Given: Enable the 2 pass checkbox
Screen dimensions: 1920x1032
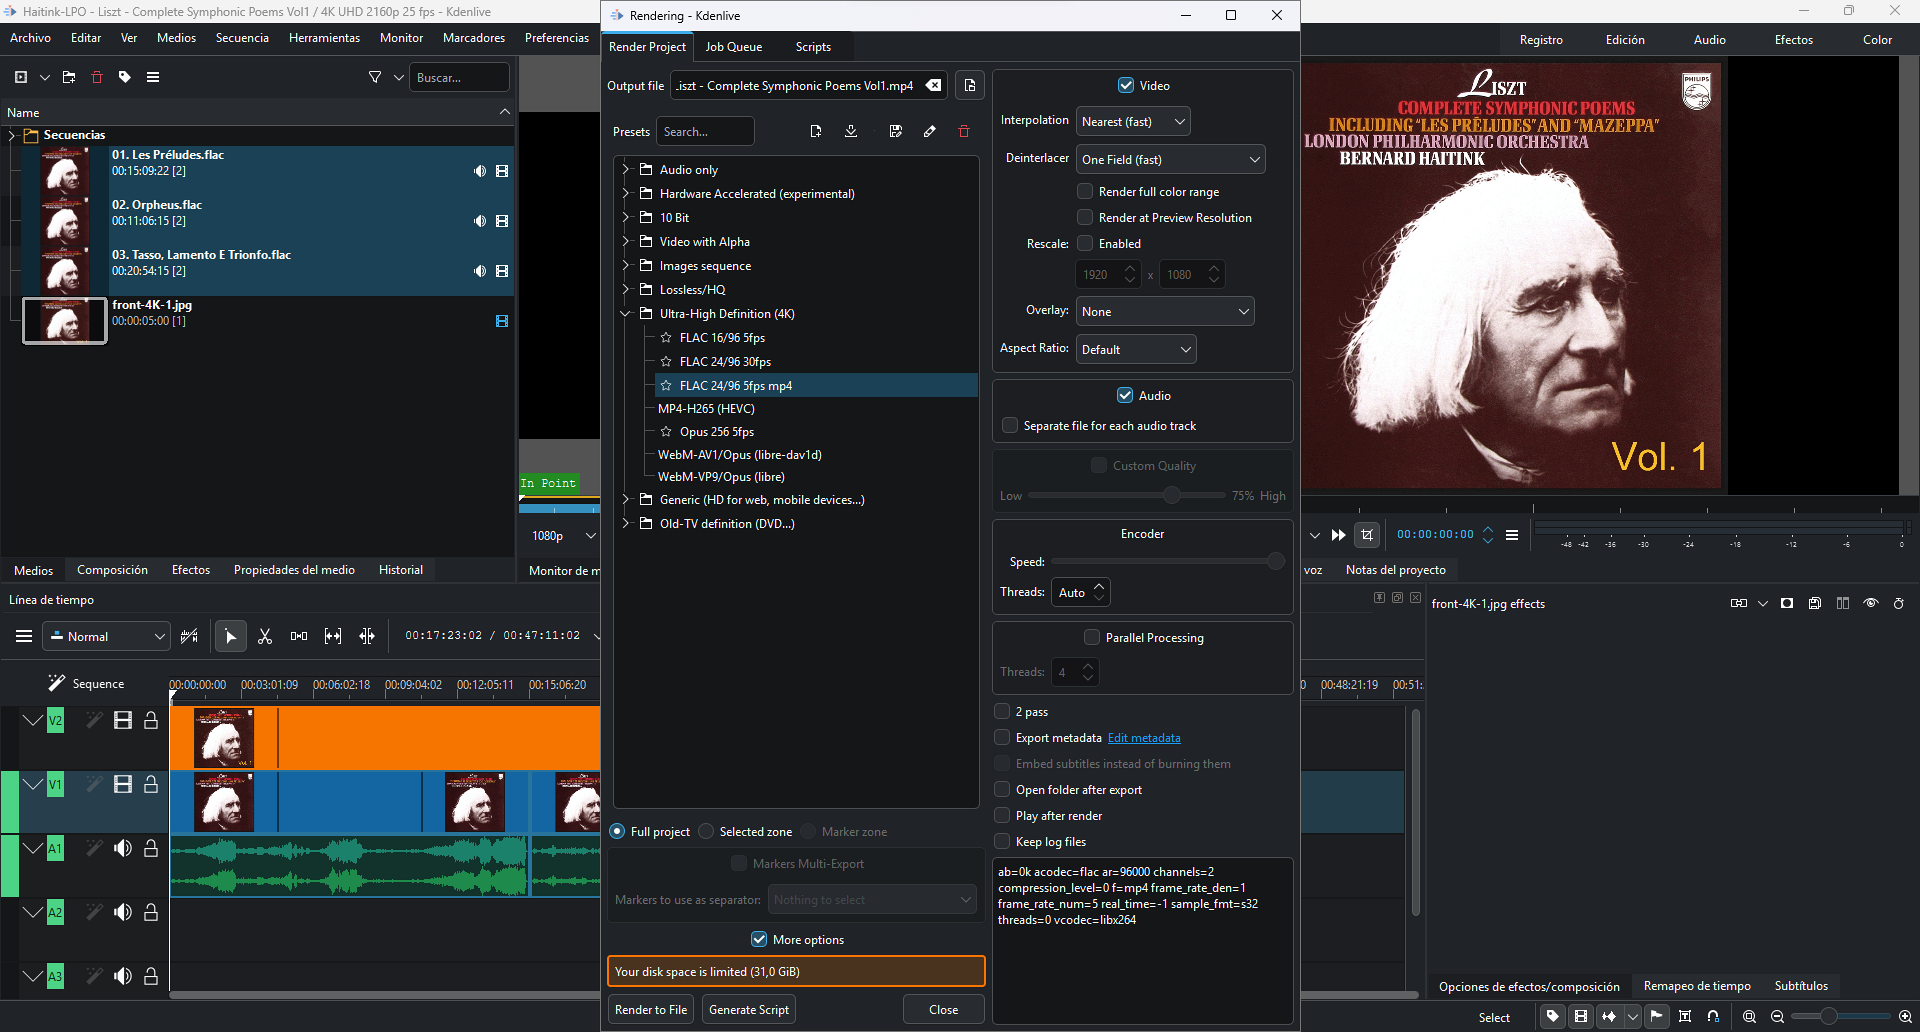Looking at the screenshot, I should point(1002,712).
